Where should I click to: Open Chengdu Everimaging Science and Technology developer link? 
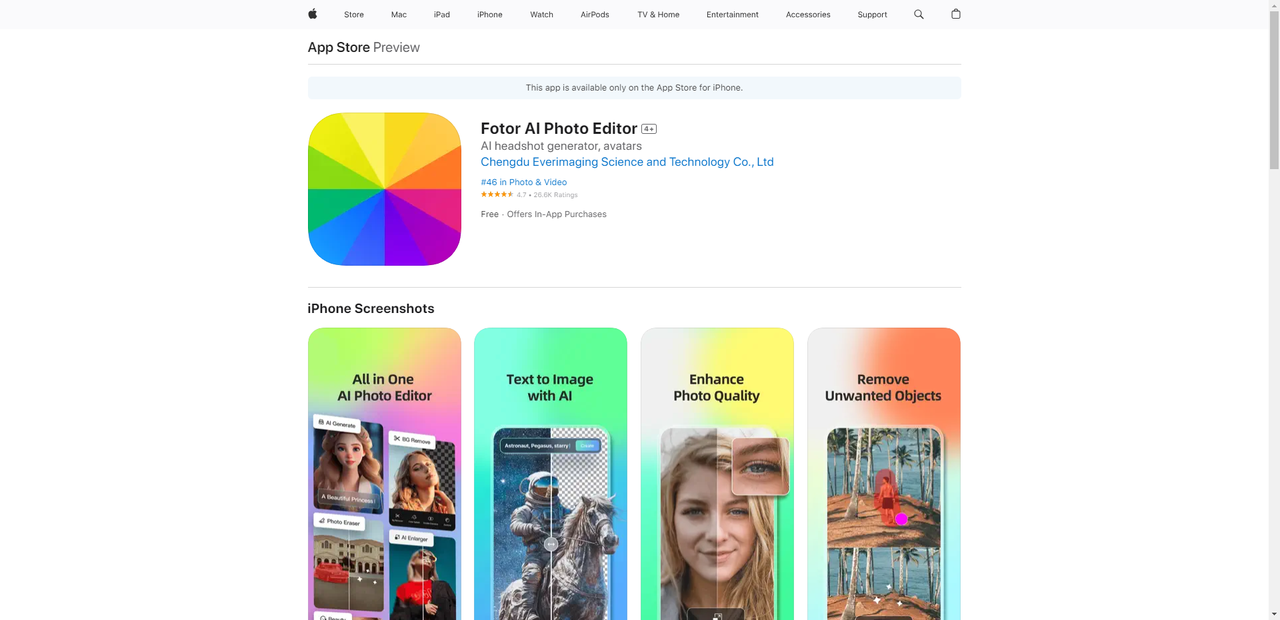(x=627, y=162)
